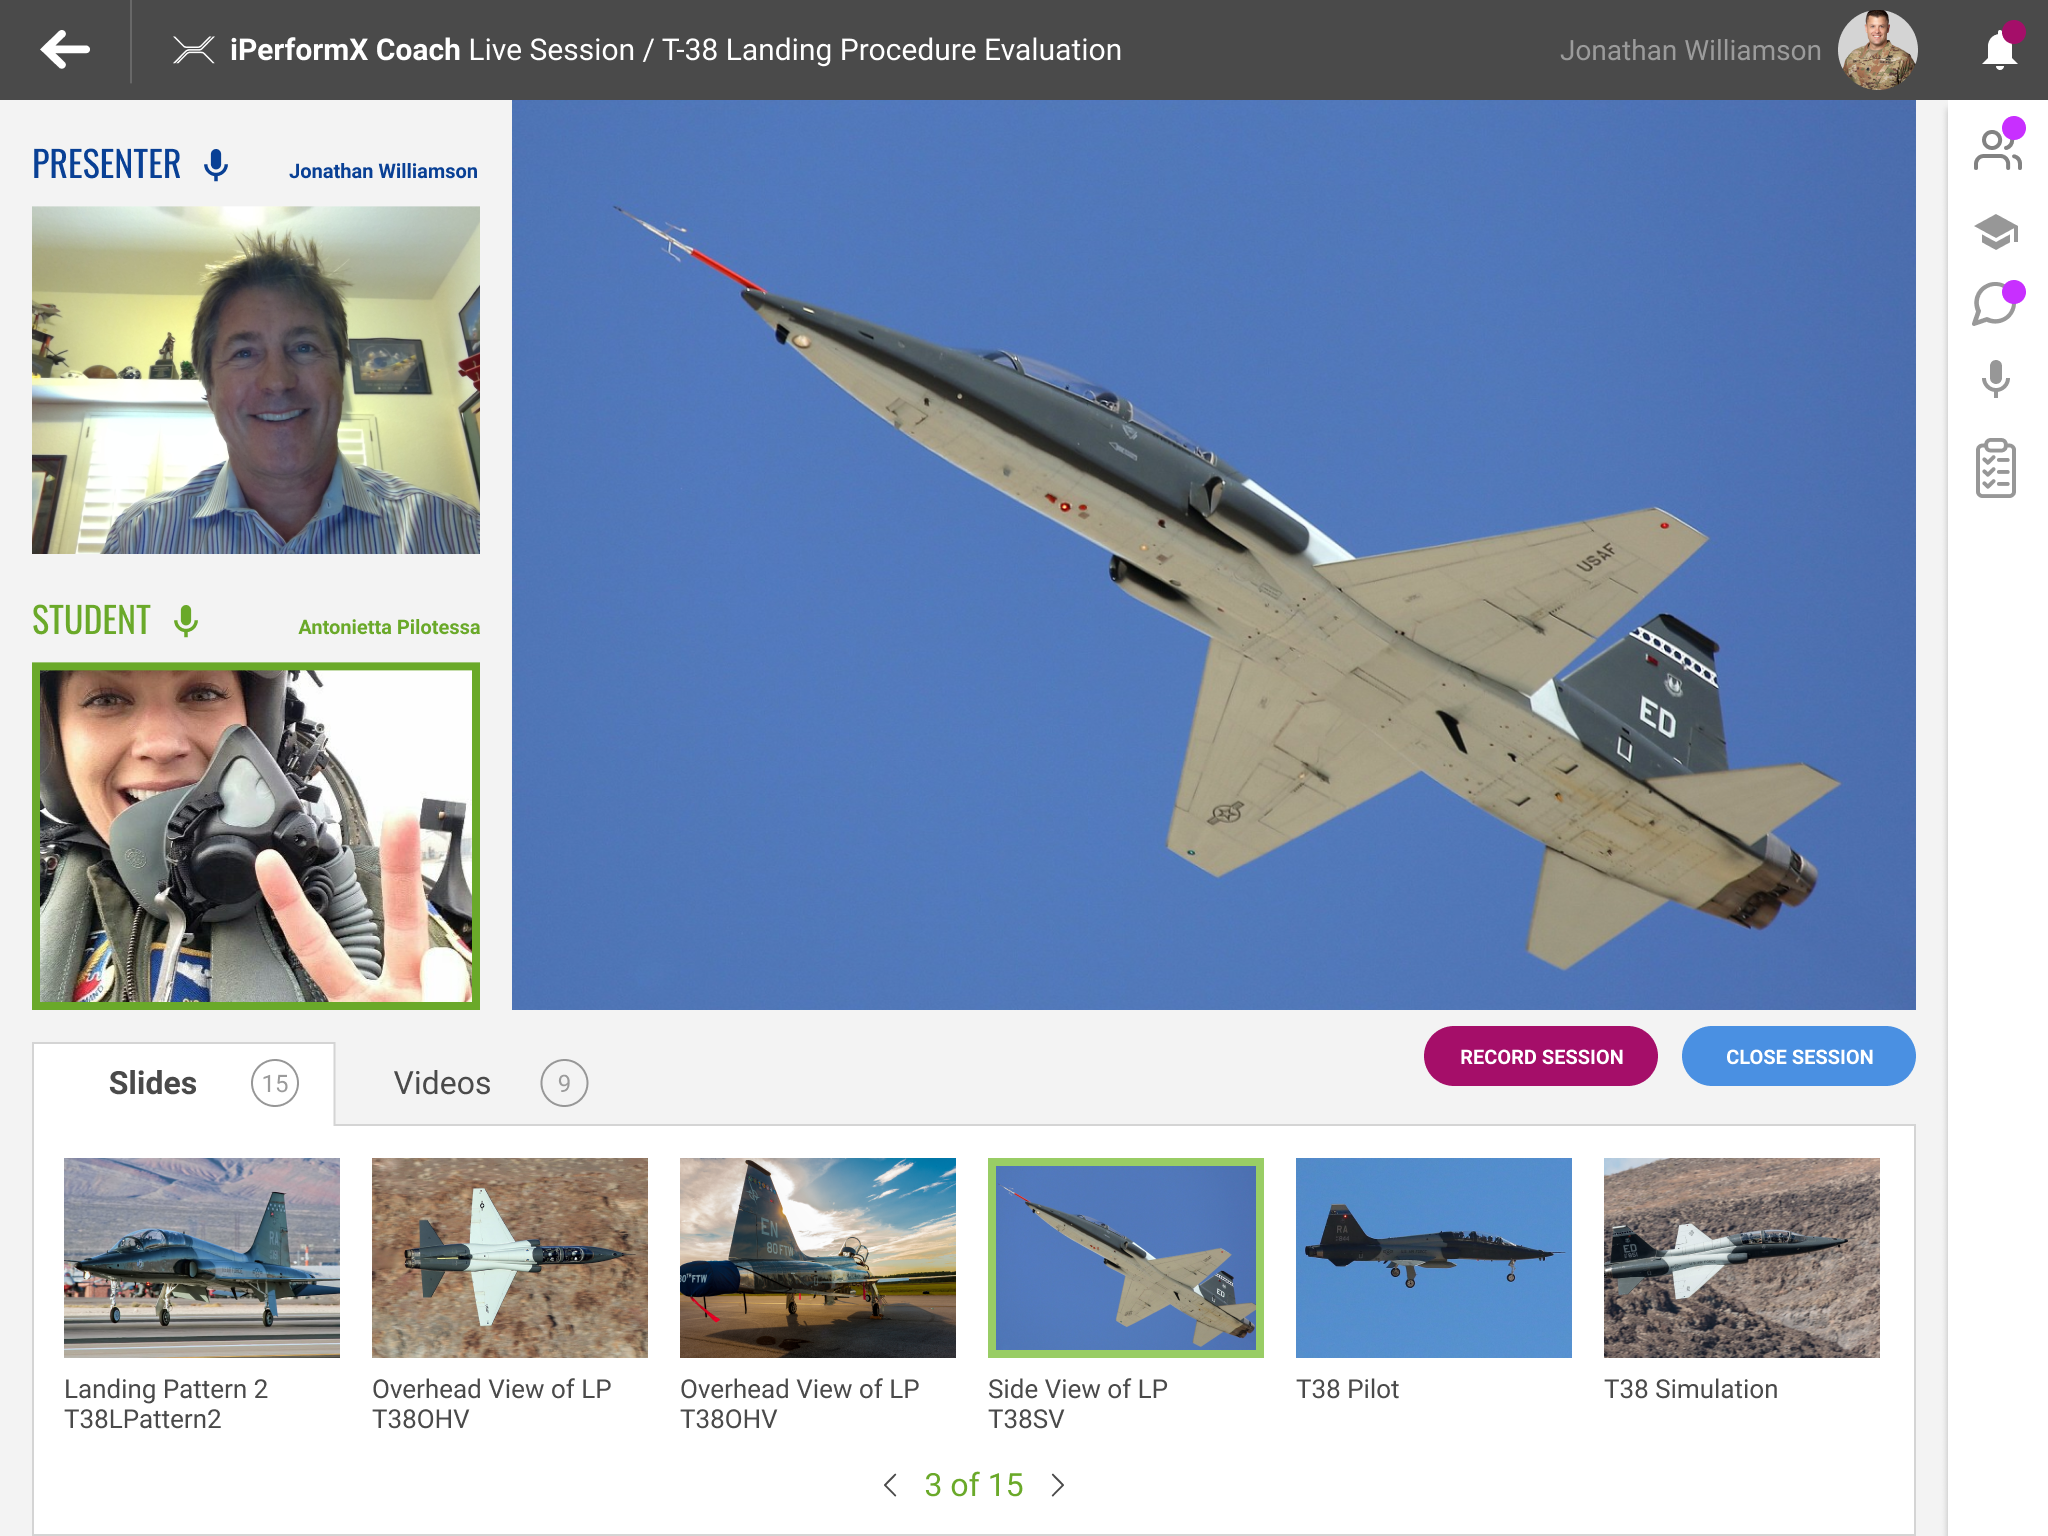This screenshot has height=1536, width=2048.
Task: Open the chat bubble icon
Action: click(x=1995, y=304)
